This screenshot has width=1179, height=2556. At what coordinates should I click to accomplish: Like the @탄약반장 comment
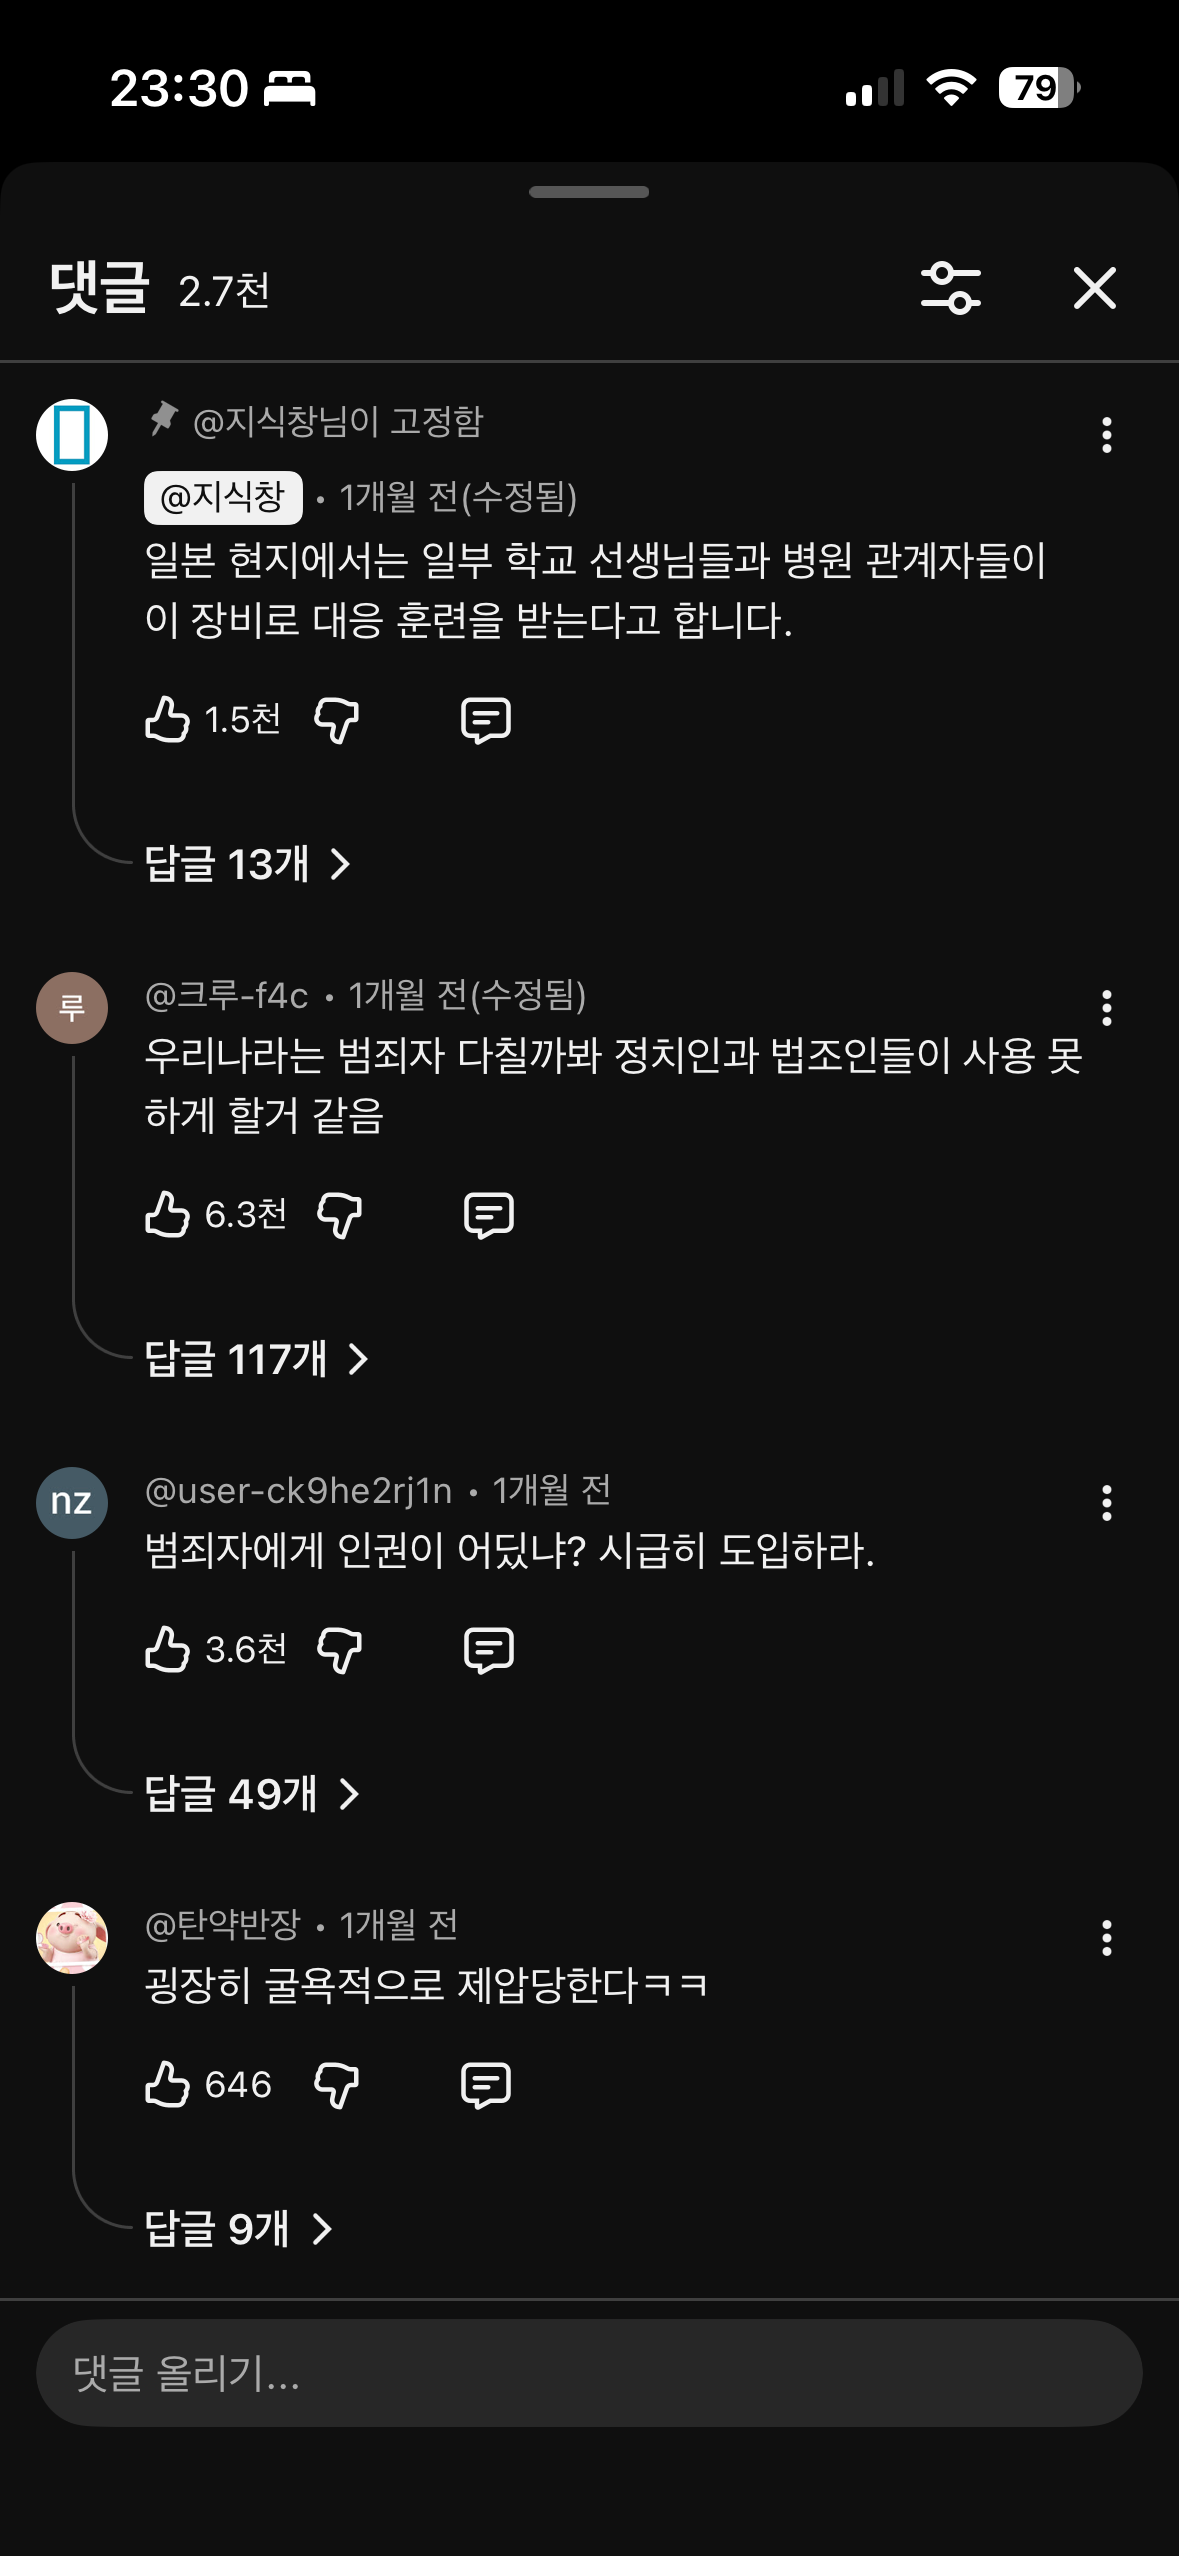(x=168, y=2084)
